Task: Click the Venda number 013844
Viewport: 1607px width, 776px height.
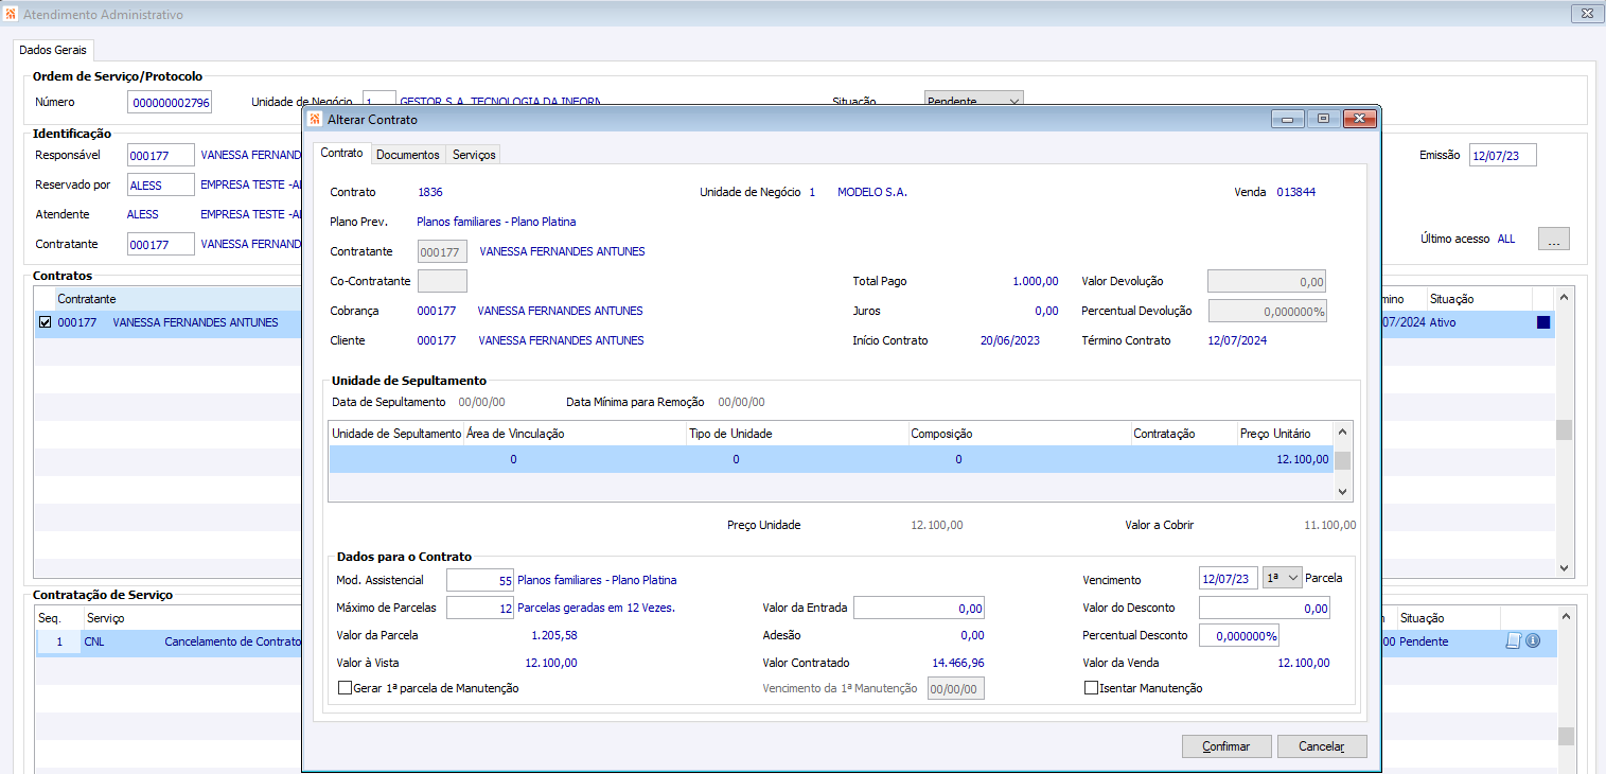Action: coord(1296,192)
